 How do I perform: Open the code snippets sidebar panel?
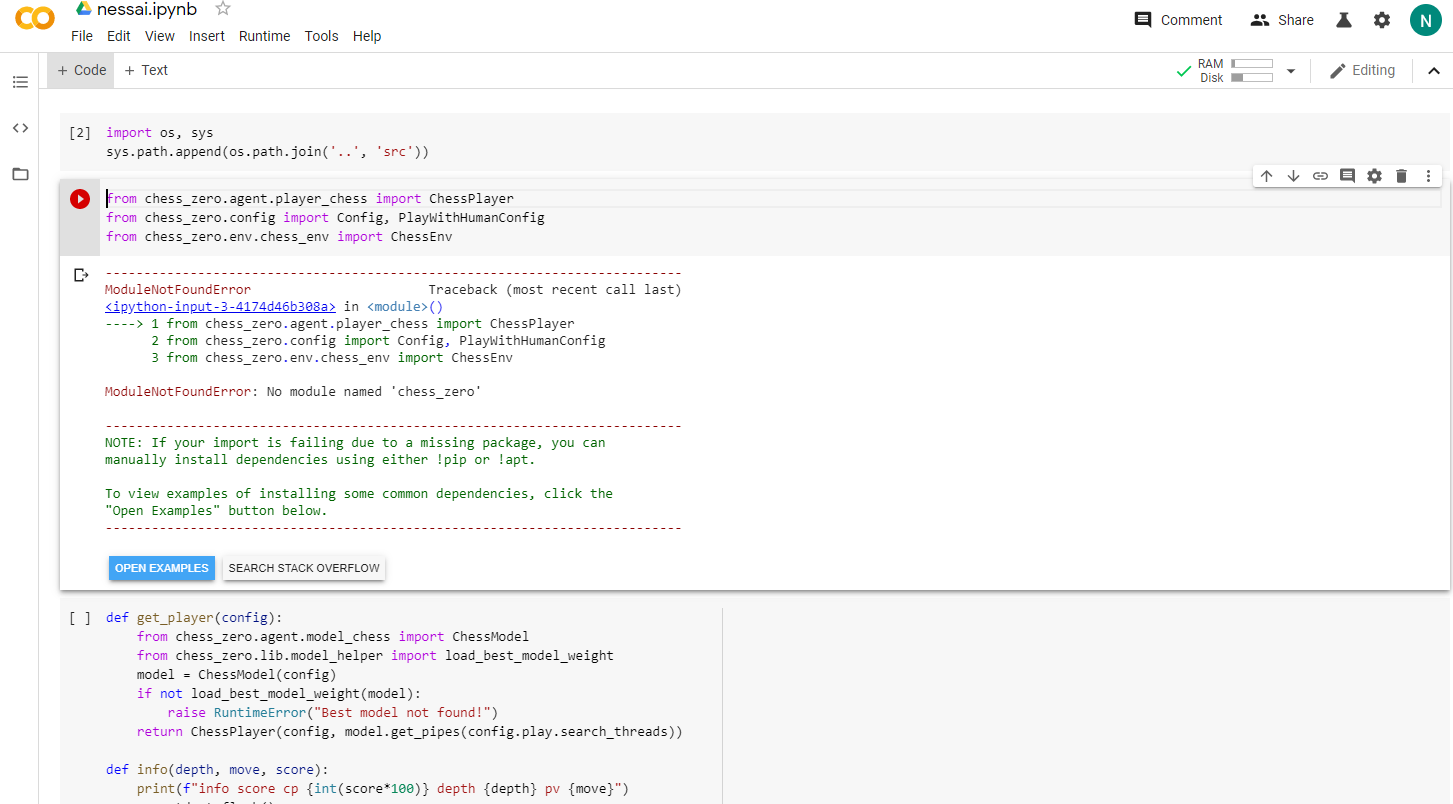pos(20,128)
